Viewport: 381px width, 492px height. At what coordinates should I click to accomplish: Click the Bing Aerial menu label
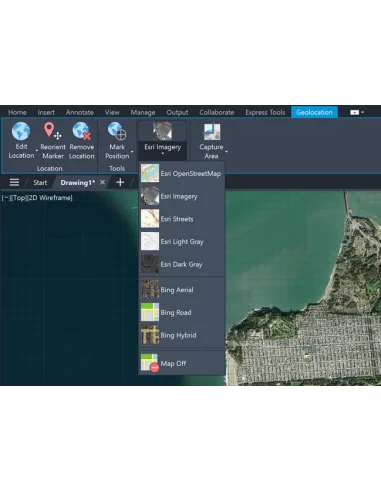177,290
